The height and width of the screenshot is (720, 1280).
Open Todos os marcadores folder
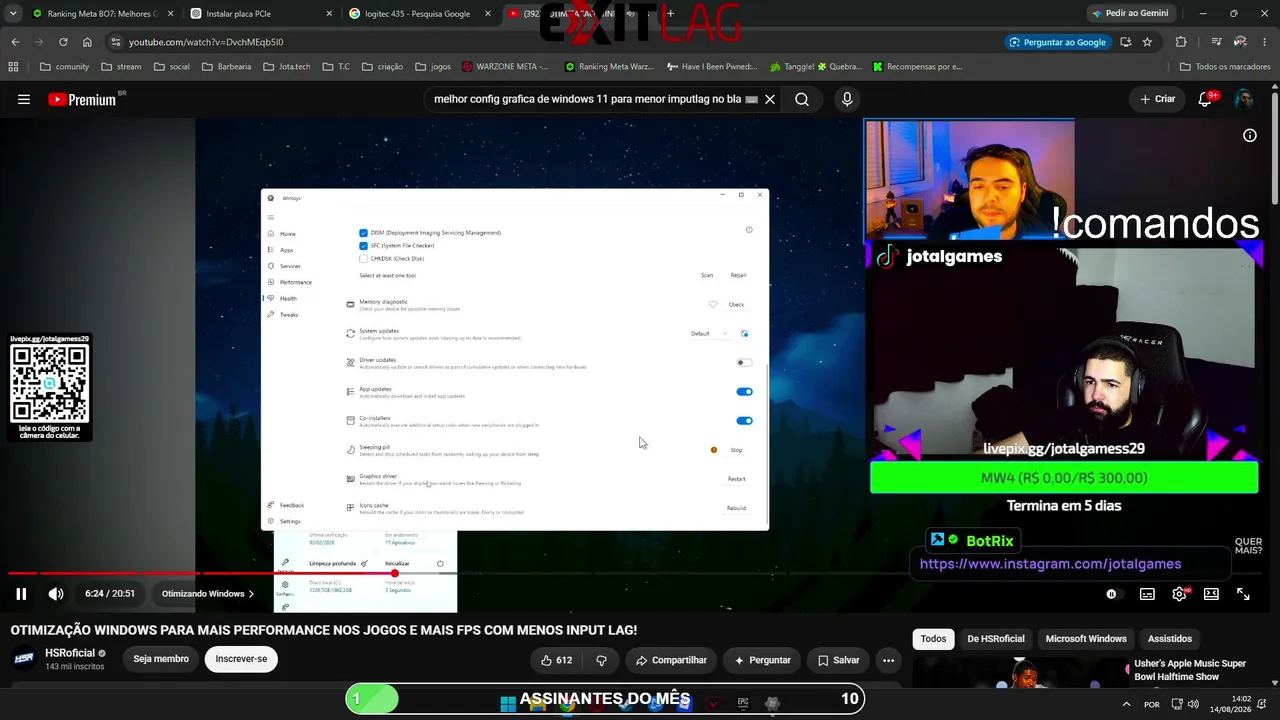(x=1225, y=67)
